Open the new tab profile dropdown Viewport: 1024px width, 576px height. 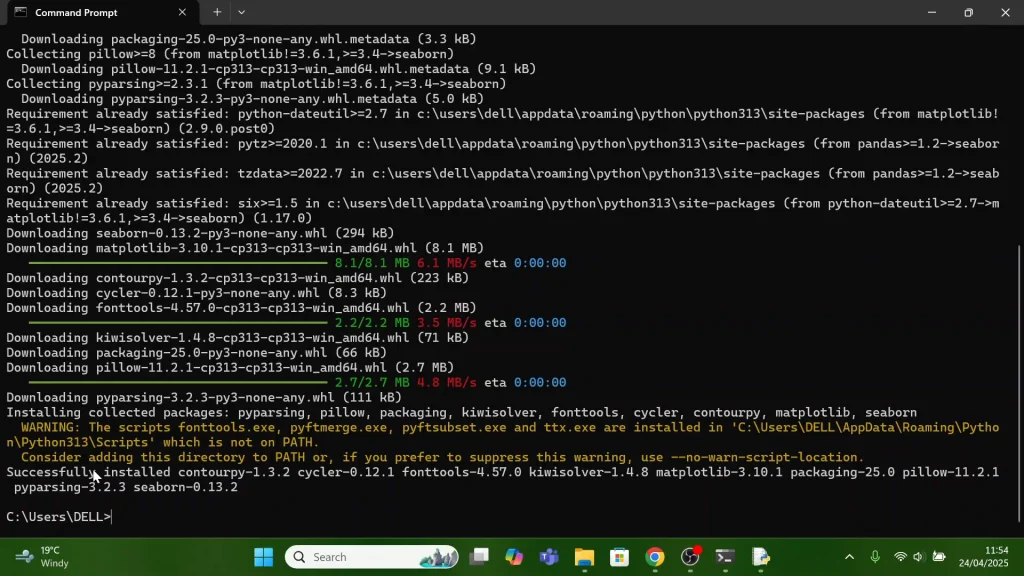[x=242, y=12]
